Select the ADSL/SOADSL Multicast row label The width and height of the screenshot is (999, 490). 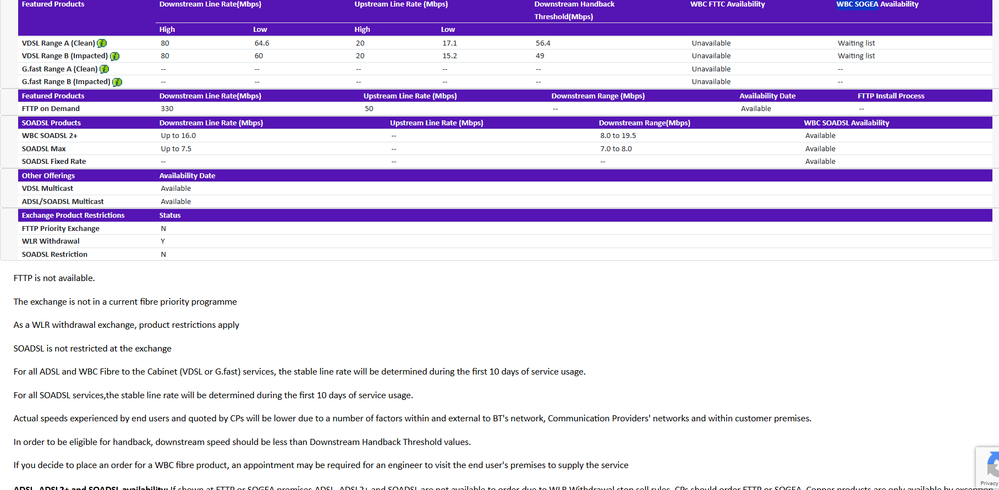pos(62,201)
